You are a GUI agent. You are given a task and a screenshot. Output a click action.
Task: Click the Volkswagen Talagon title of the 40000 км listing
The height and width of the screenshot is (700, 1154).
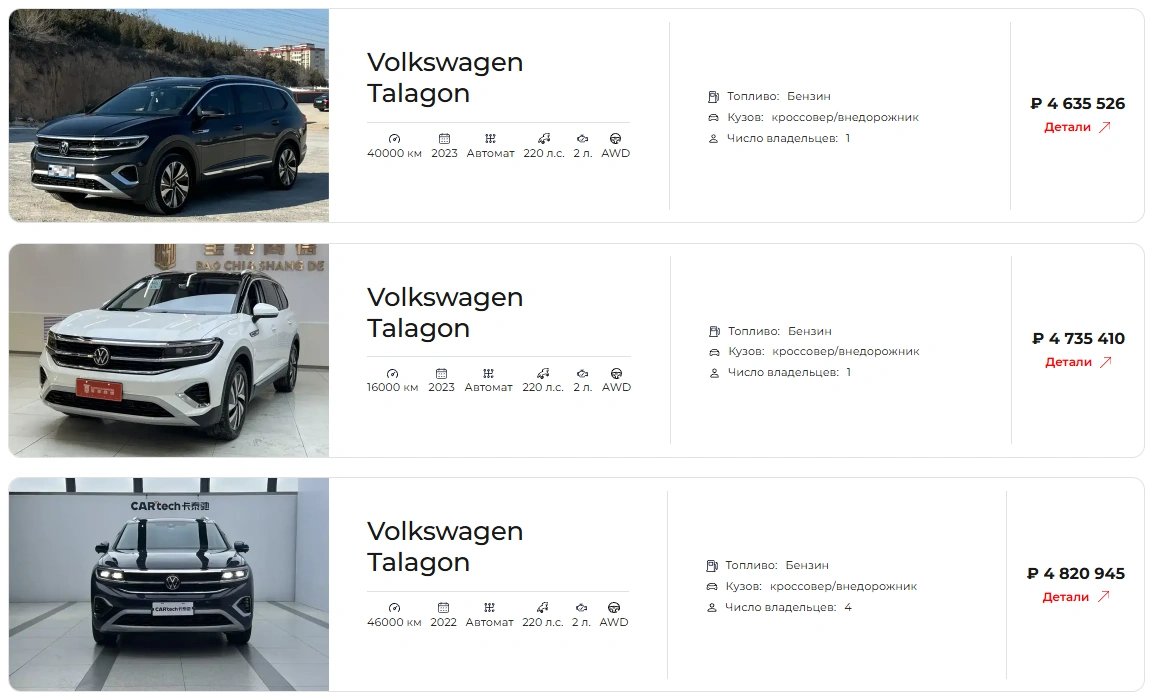coord(445,77)
